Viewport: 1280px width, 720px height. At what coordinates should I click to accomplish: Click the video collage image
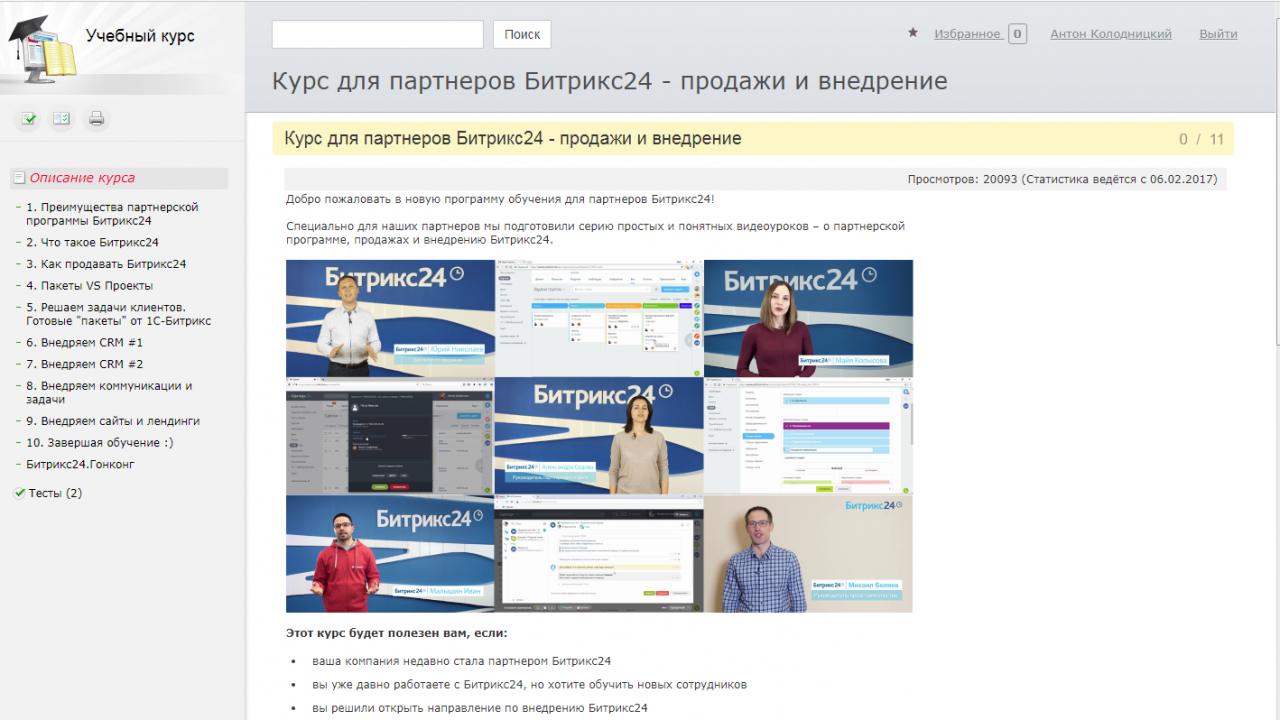599,436
